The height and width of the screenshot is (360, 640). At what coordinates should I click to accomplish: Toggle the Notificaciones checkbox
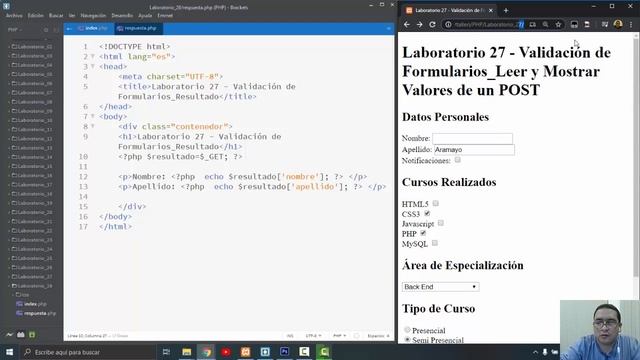coord(458,160)
